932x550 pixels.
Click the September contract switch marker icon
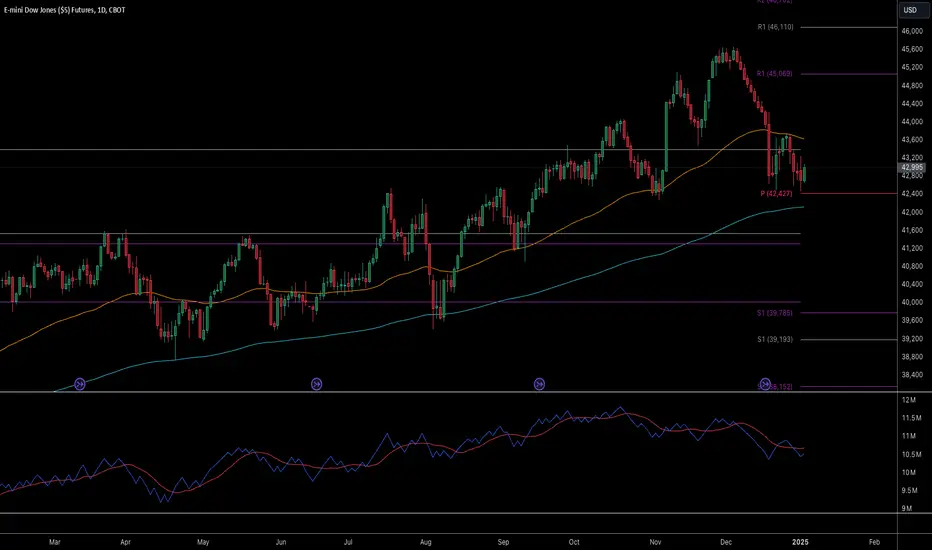click(x=539, y=384)
